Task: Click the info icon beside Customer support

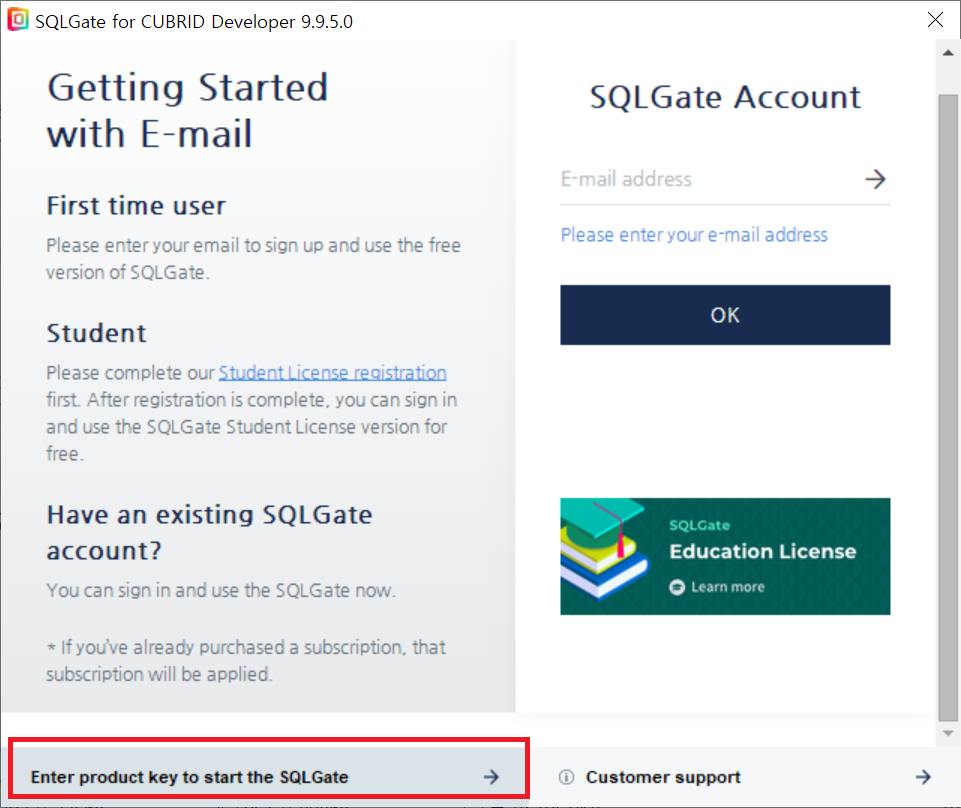Action: coord(566,777)
